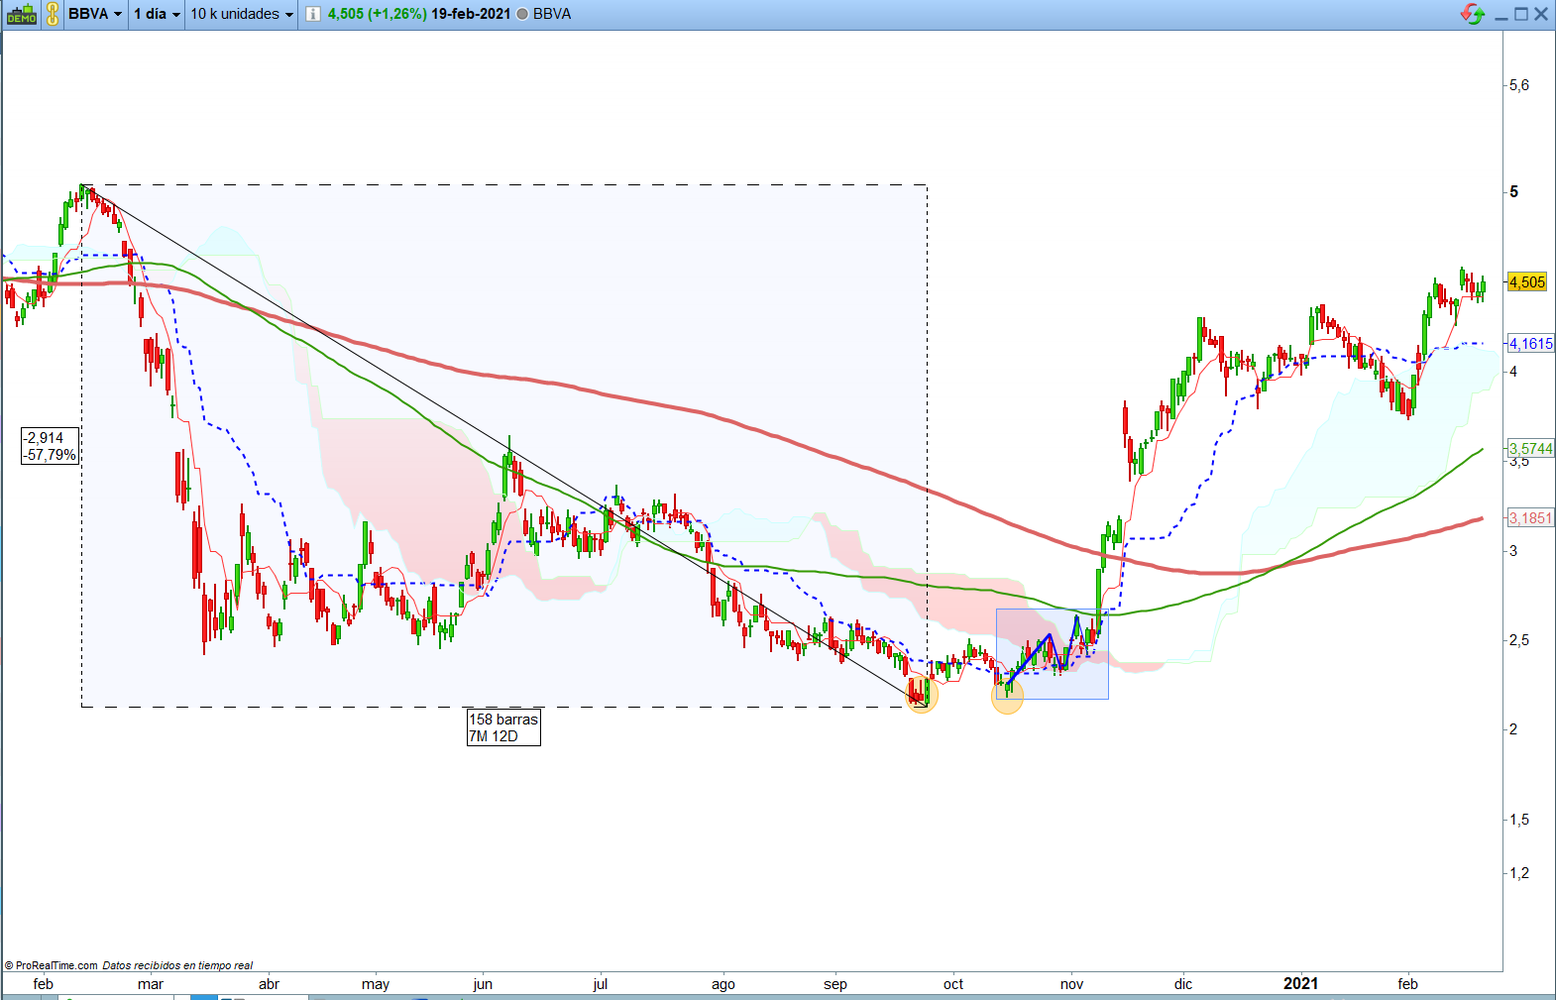Close the chart window
The image size is (1556, 1000).
(1541, 14)
